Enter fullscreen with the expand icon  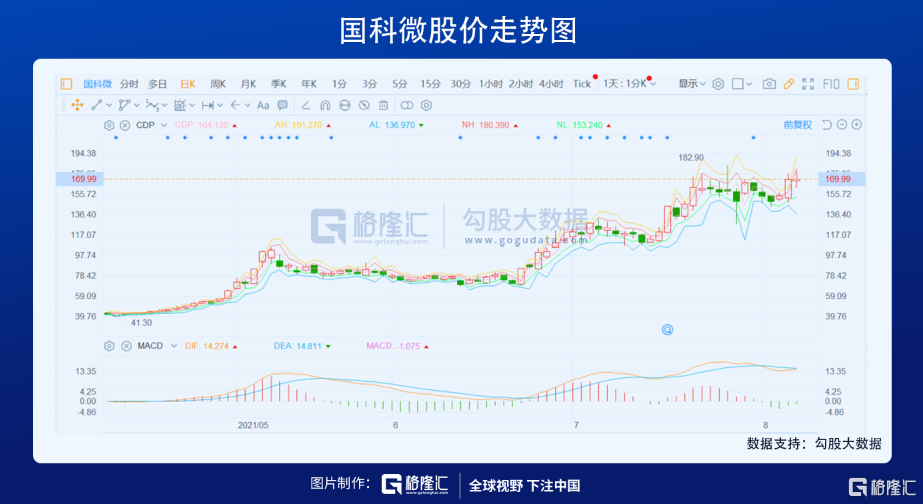click(x=808, y=84)
